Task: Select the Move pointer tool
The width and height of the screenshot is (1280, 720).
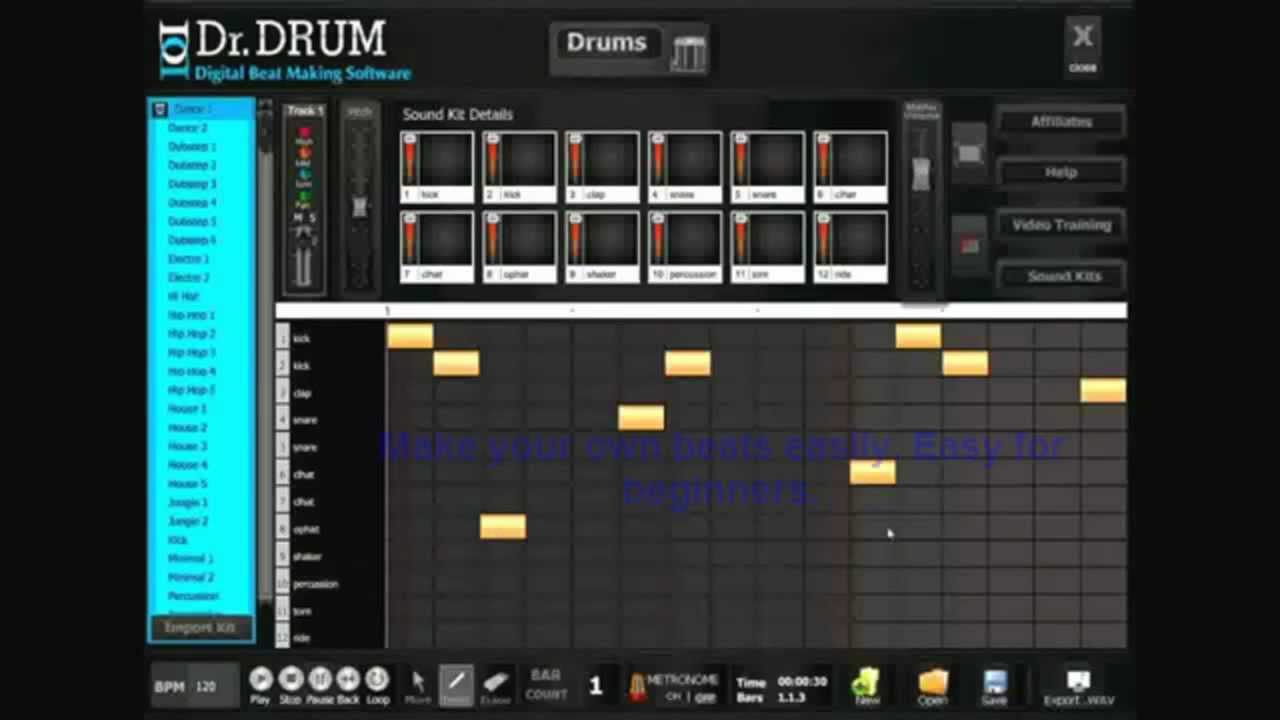Action: tap(418, 685)
